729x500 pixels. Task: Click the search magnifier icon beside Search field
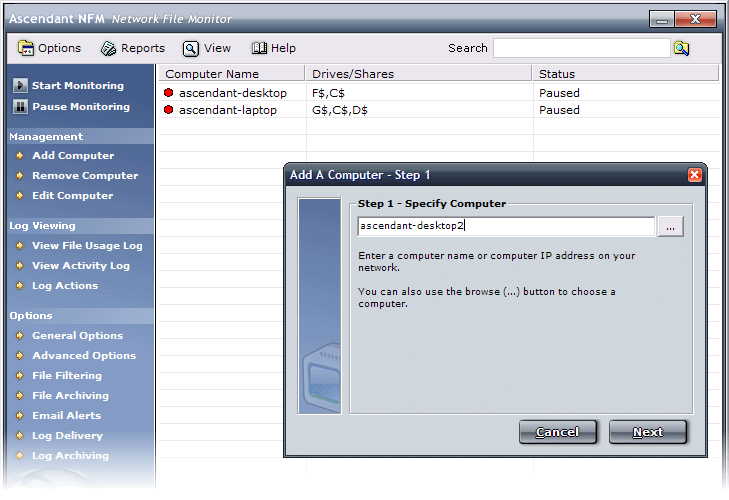(682, 48)
